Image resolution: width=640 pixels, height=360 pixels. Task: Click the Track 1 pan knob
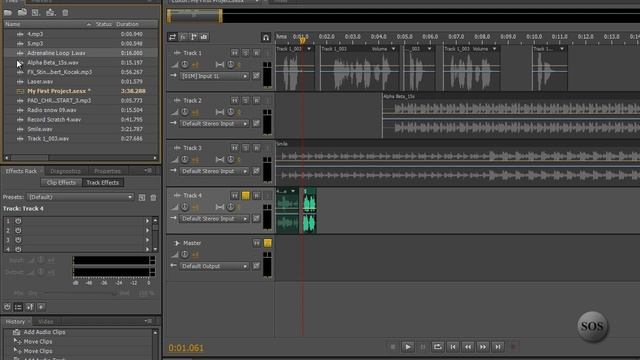click(231, 64)
